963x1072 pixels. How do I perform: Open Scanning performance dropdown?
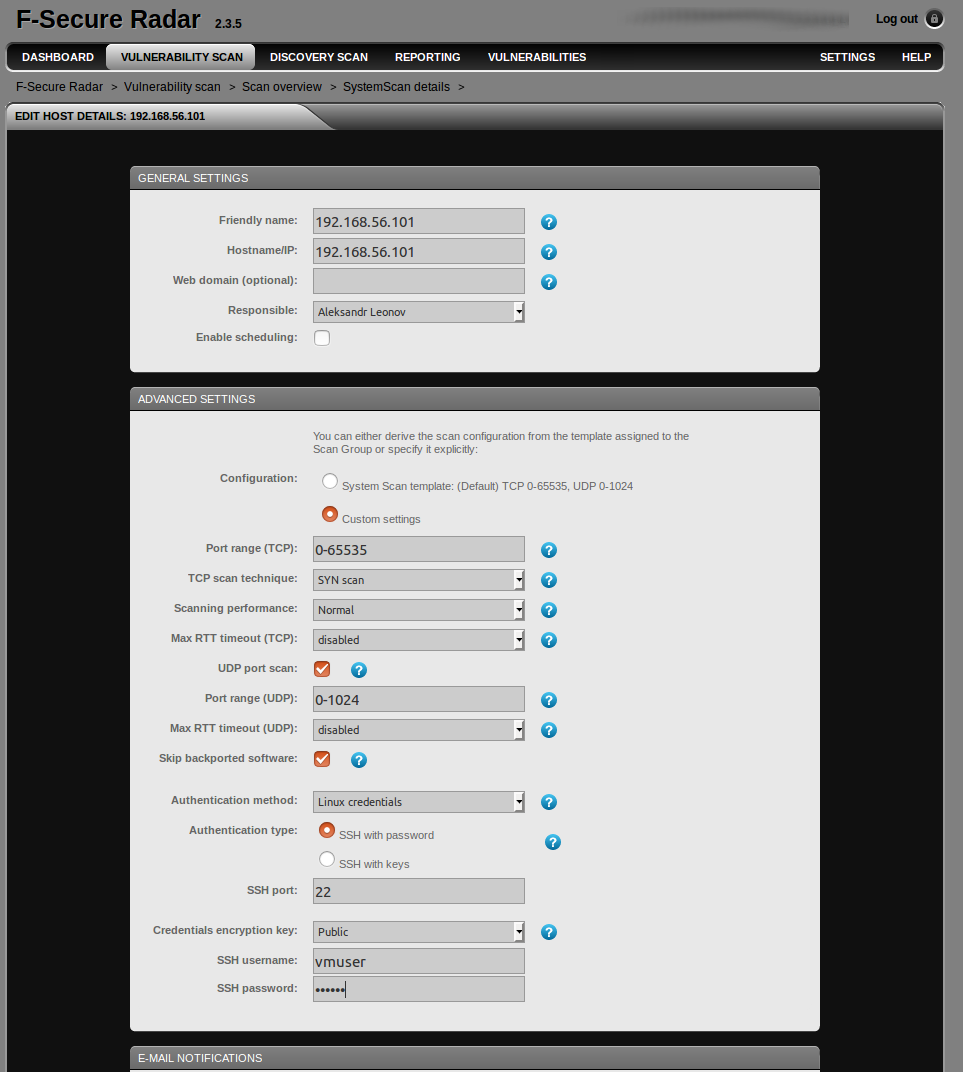click(x=419, y=611)
